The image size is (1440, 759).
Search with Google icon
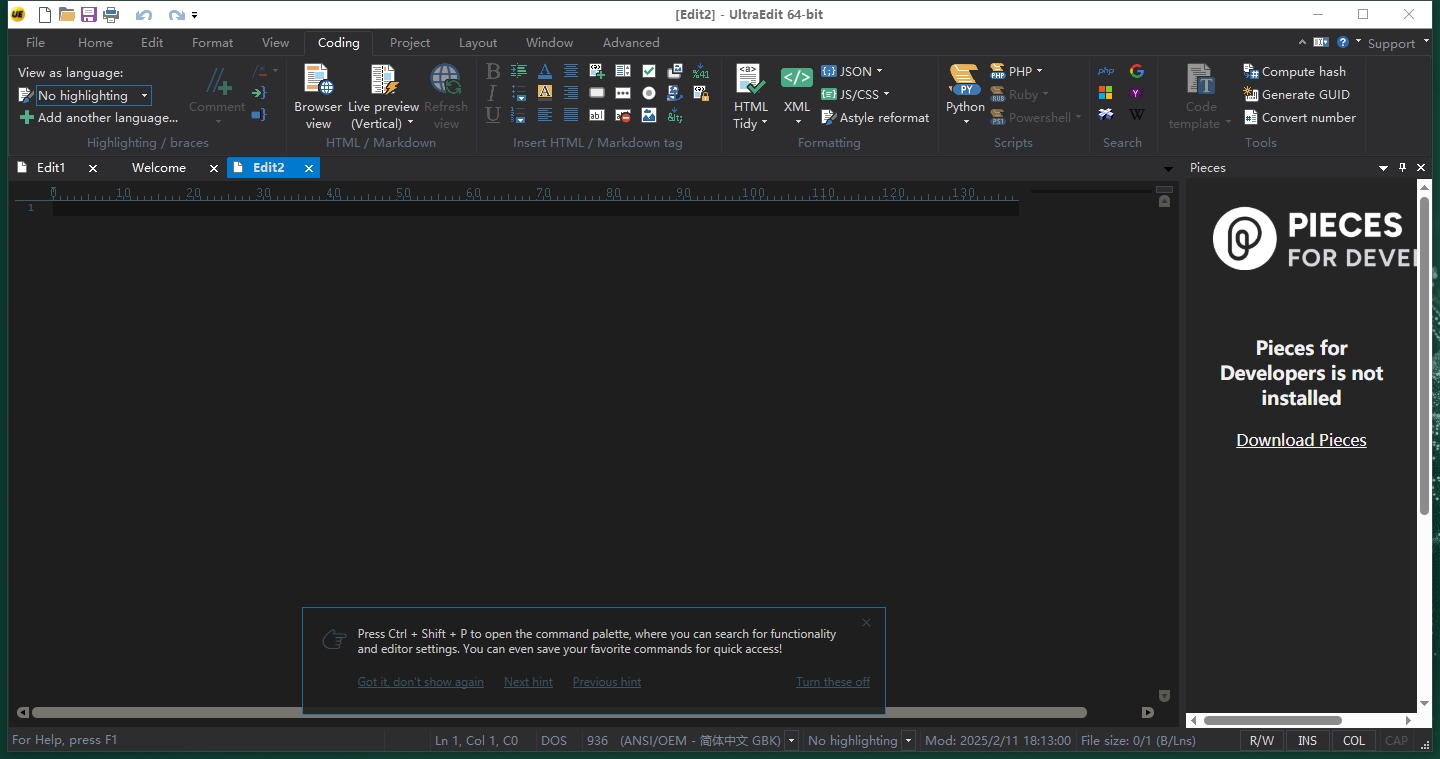1137,71
